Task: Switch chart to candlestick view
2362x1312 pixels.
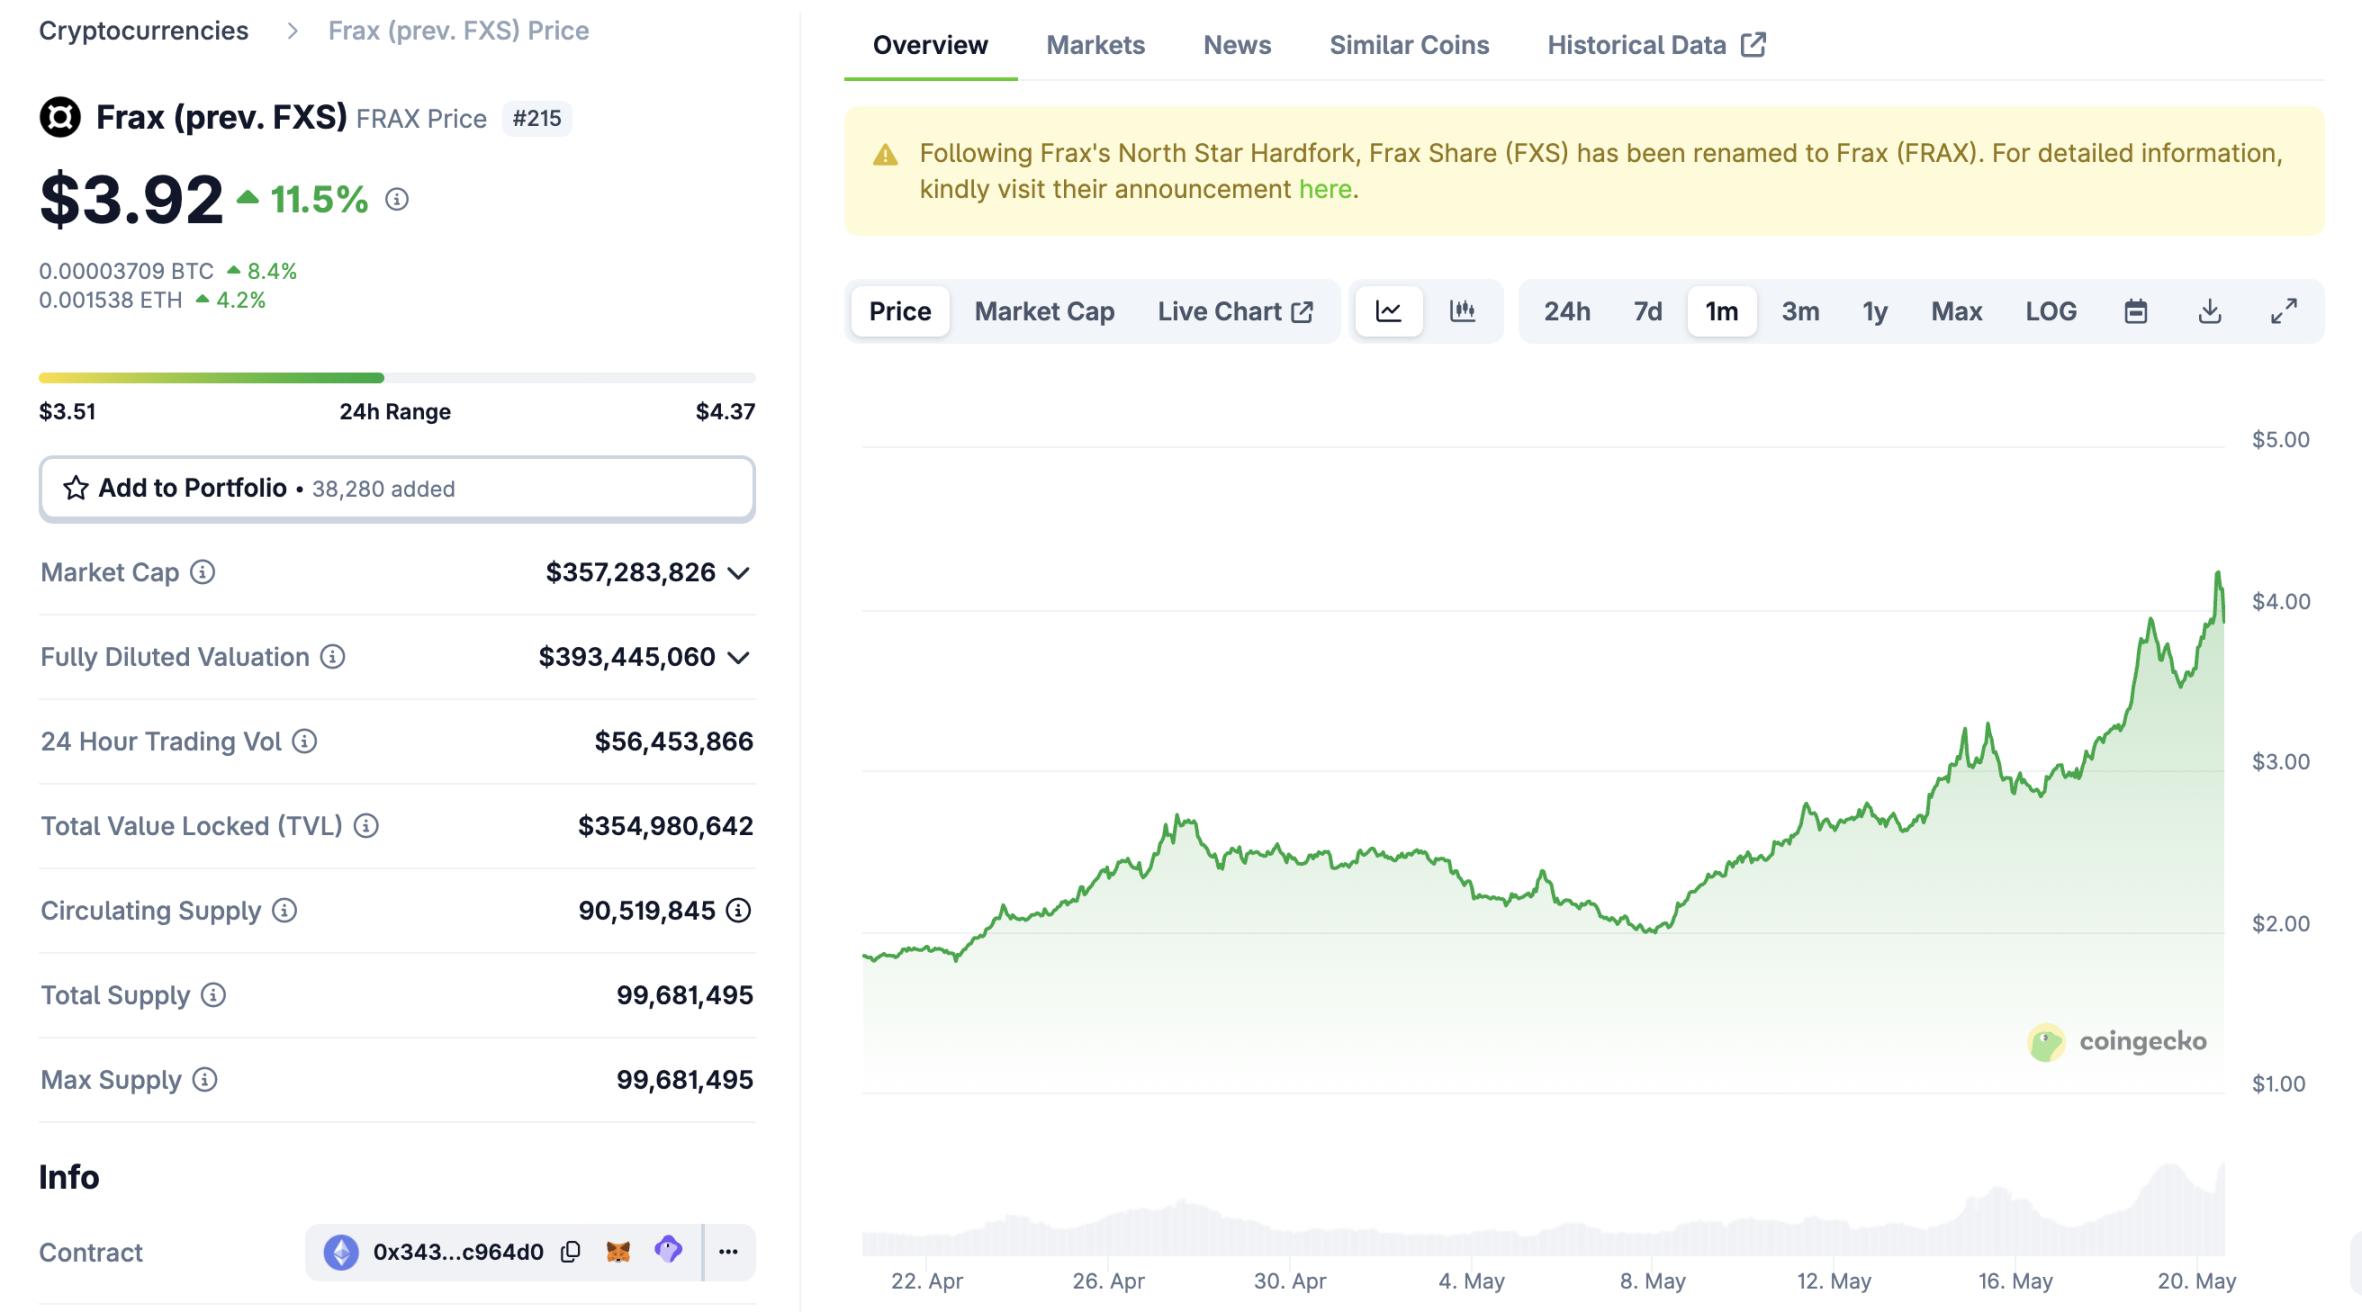Action: point(1463,311)
